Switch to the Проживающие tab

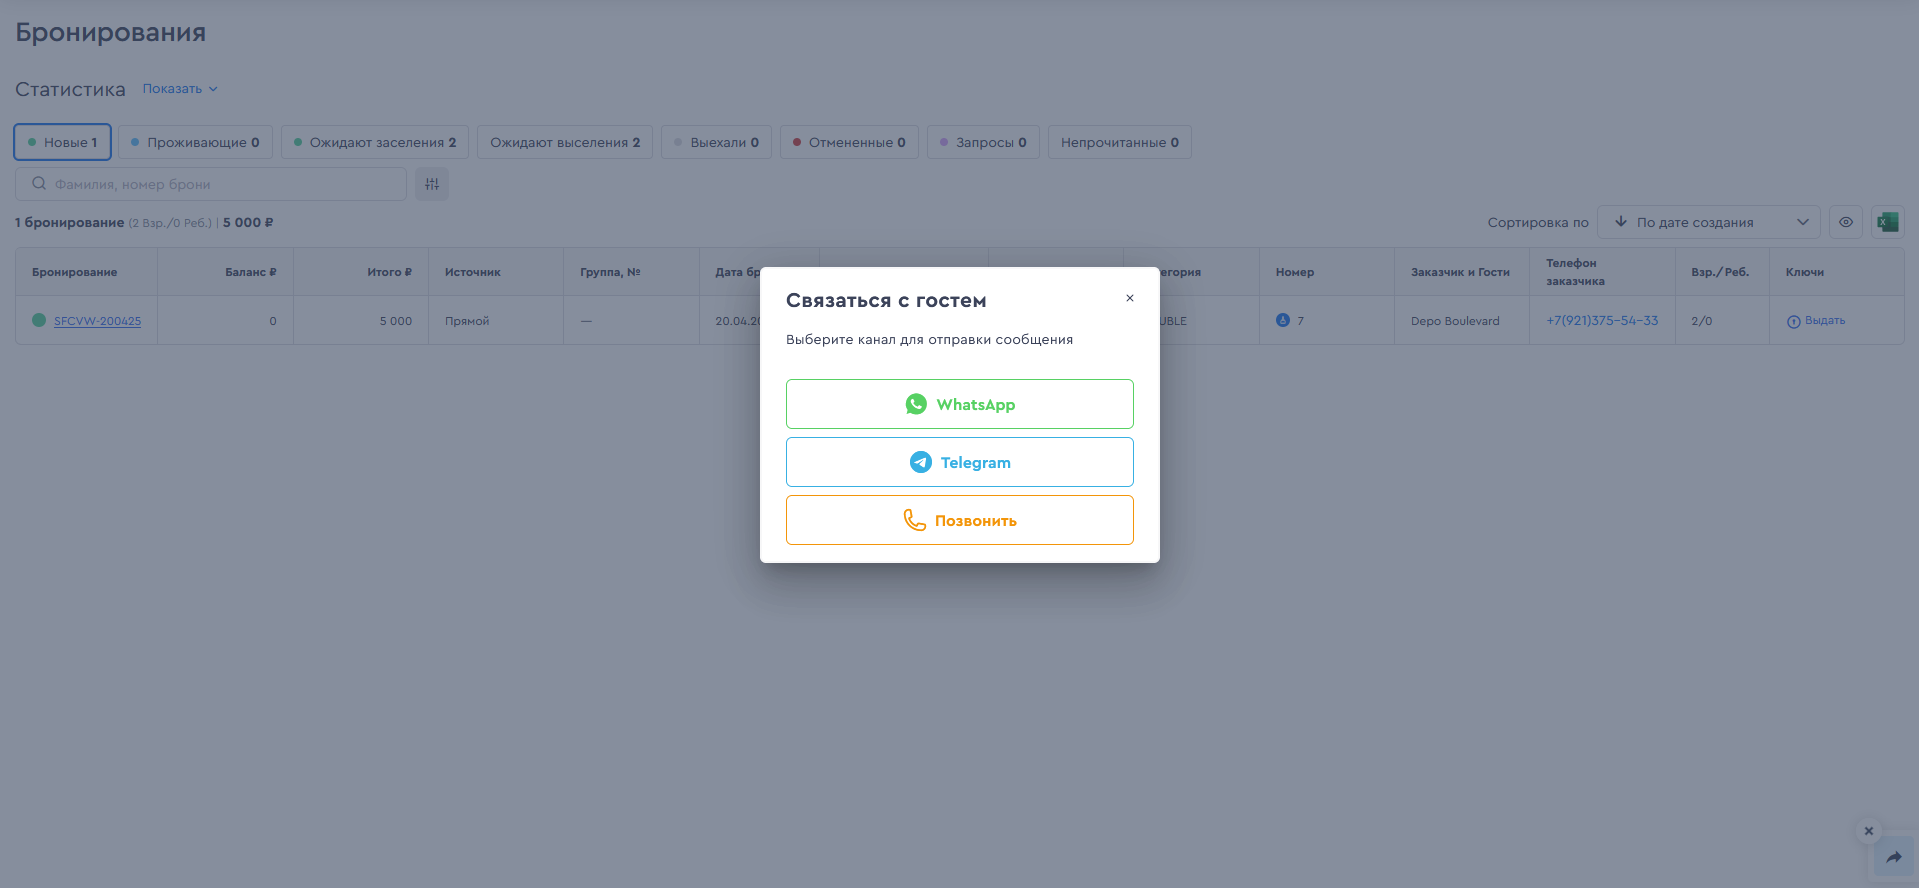pos(195,142)
